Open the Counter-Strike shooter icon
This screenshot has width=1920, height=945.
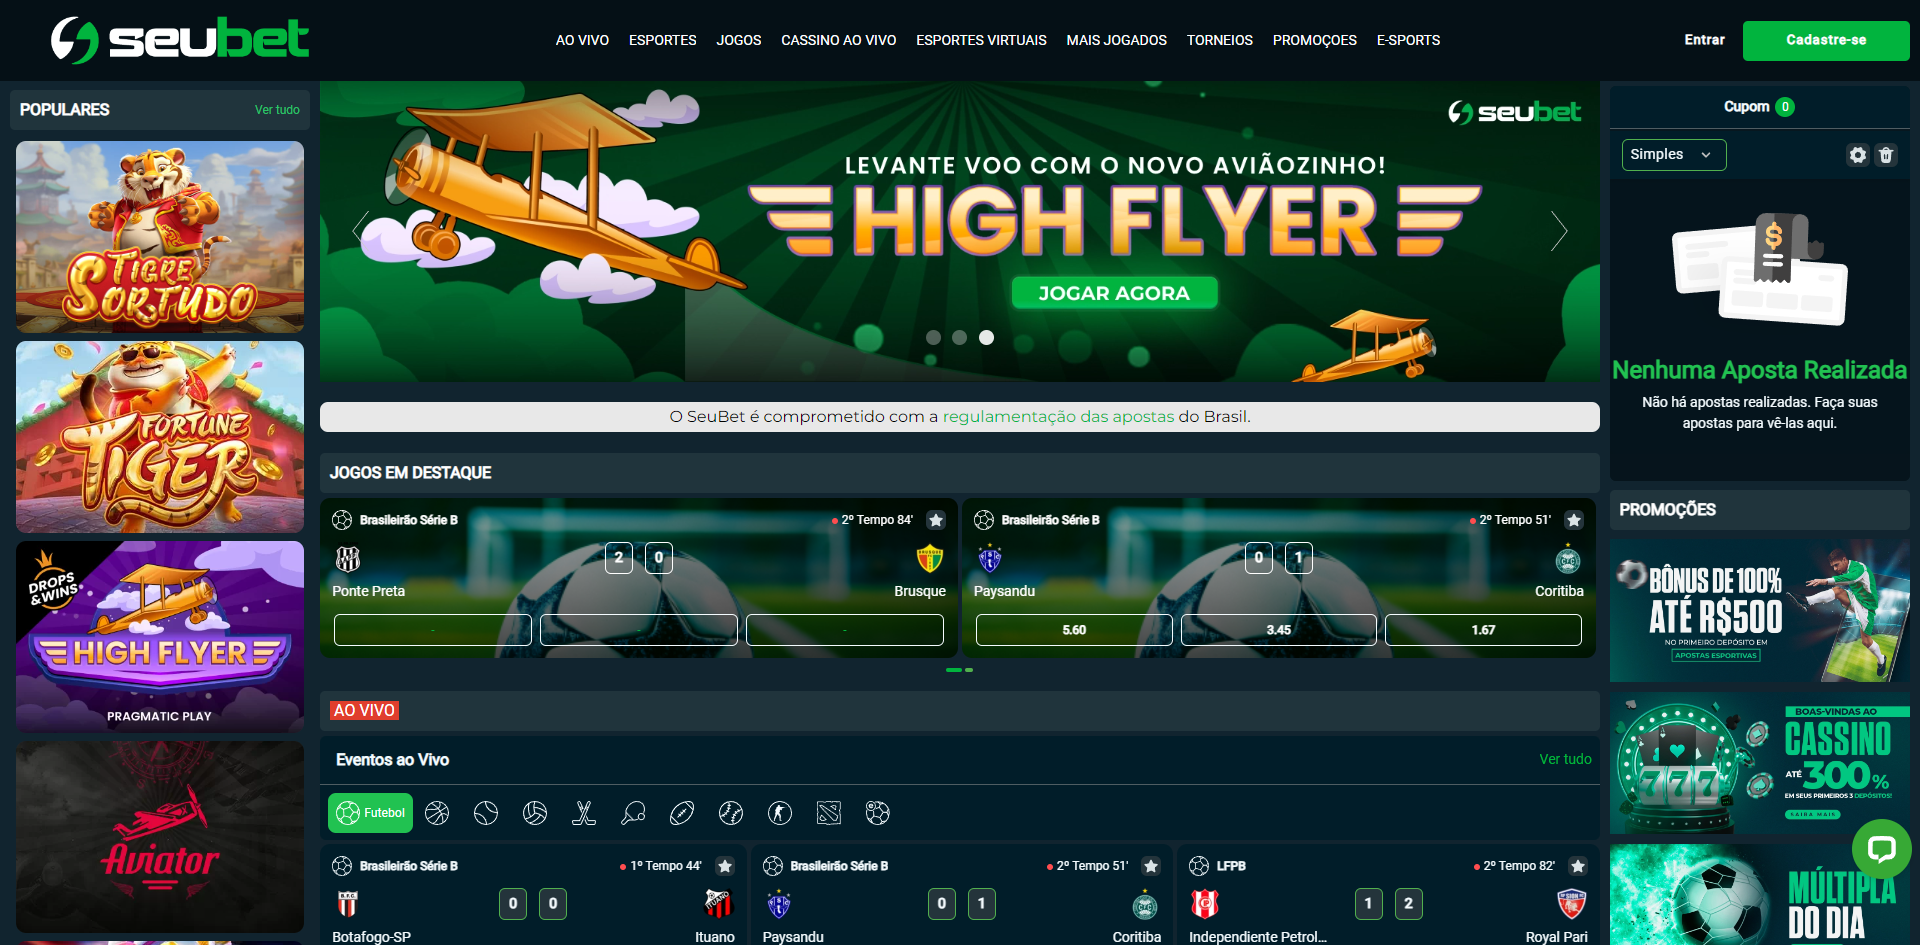point(780,813)
